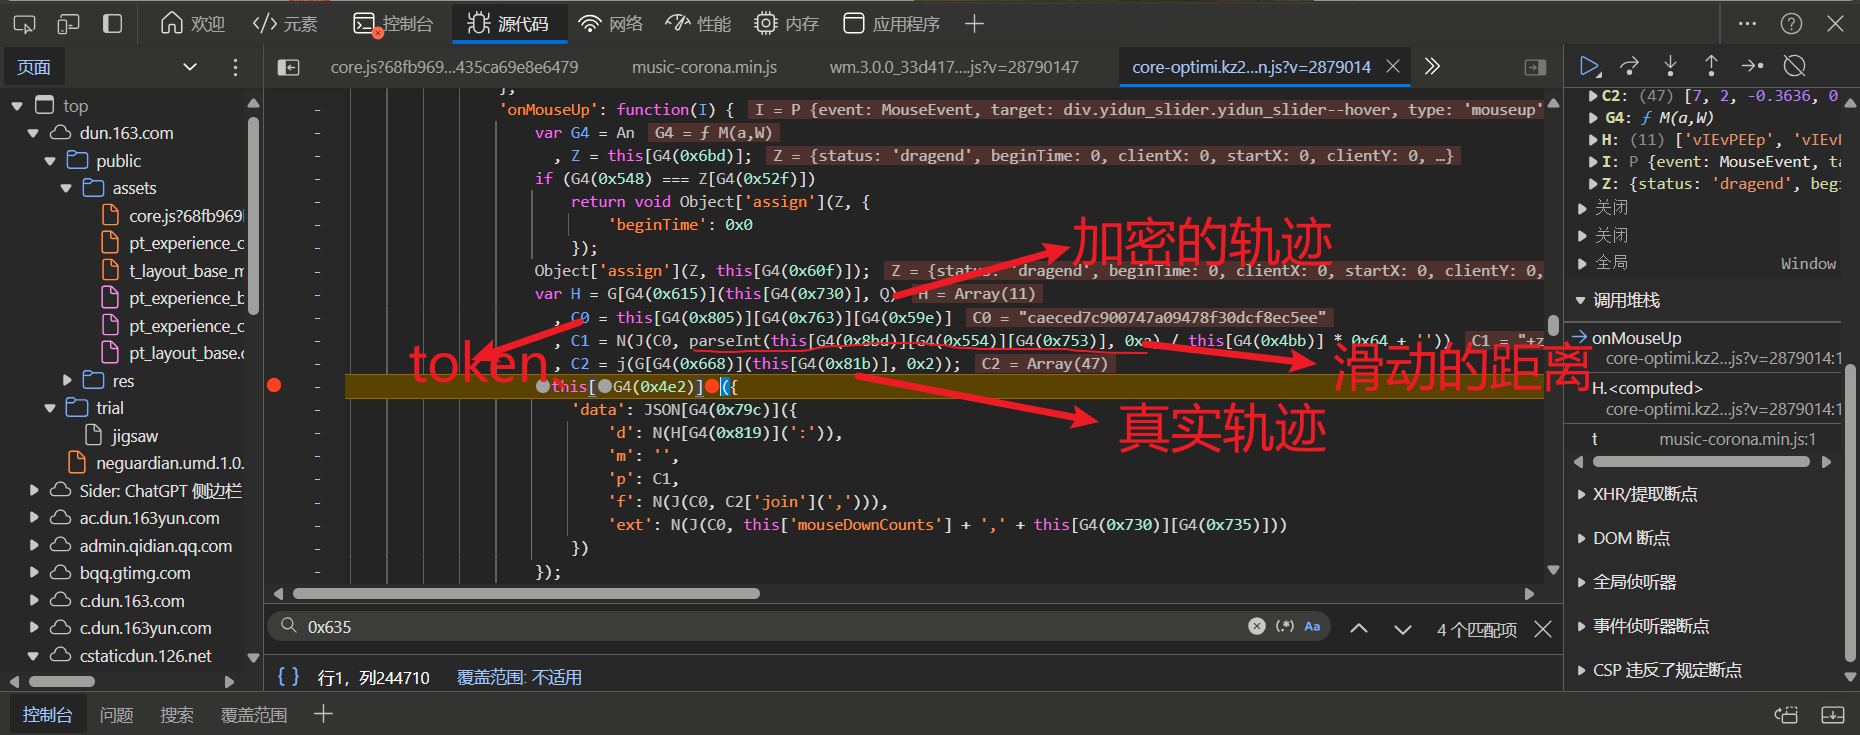Click the step into function icon
The image size is (1860, 735).
coord(1670,66)
